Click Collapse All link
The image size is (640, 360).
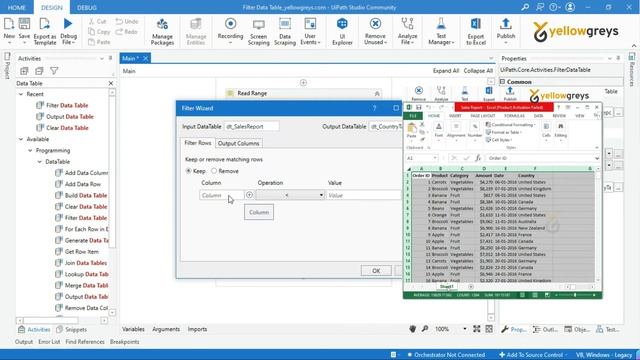click(478, 71)
